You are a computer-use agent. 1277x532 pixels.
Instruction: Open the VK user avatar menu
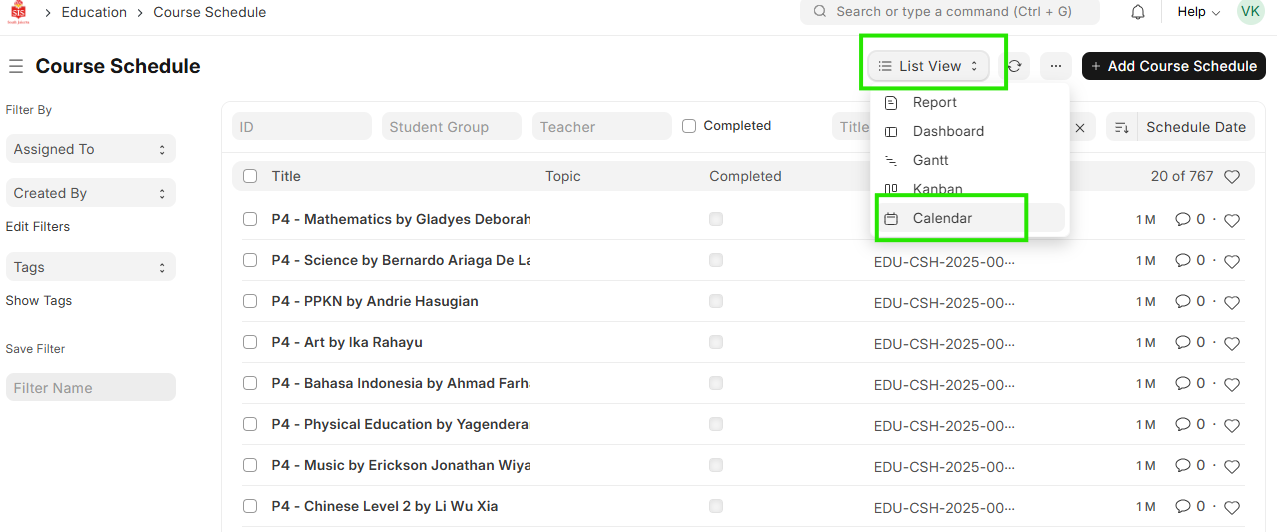click(x=1250, y=12)
